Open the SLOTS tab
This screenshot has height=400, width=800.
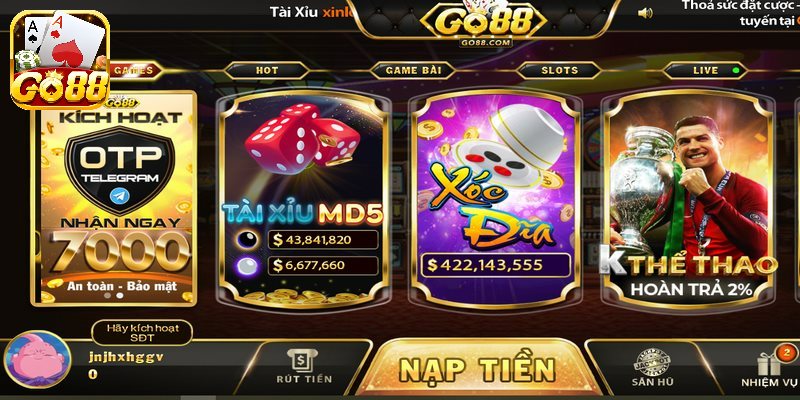pos(560,71)
